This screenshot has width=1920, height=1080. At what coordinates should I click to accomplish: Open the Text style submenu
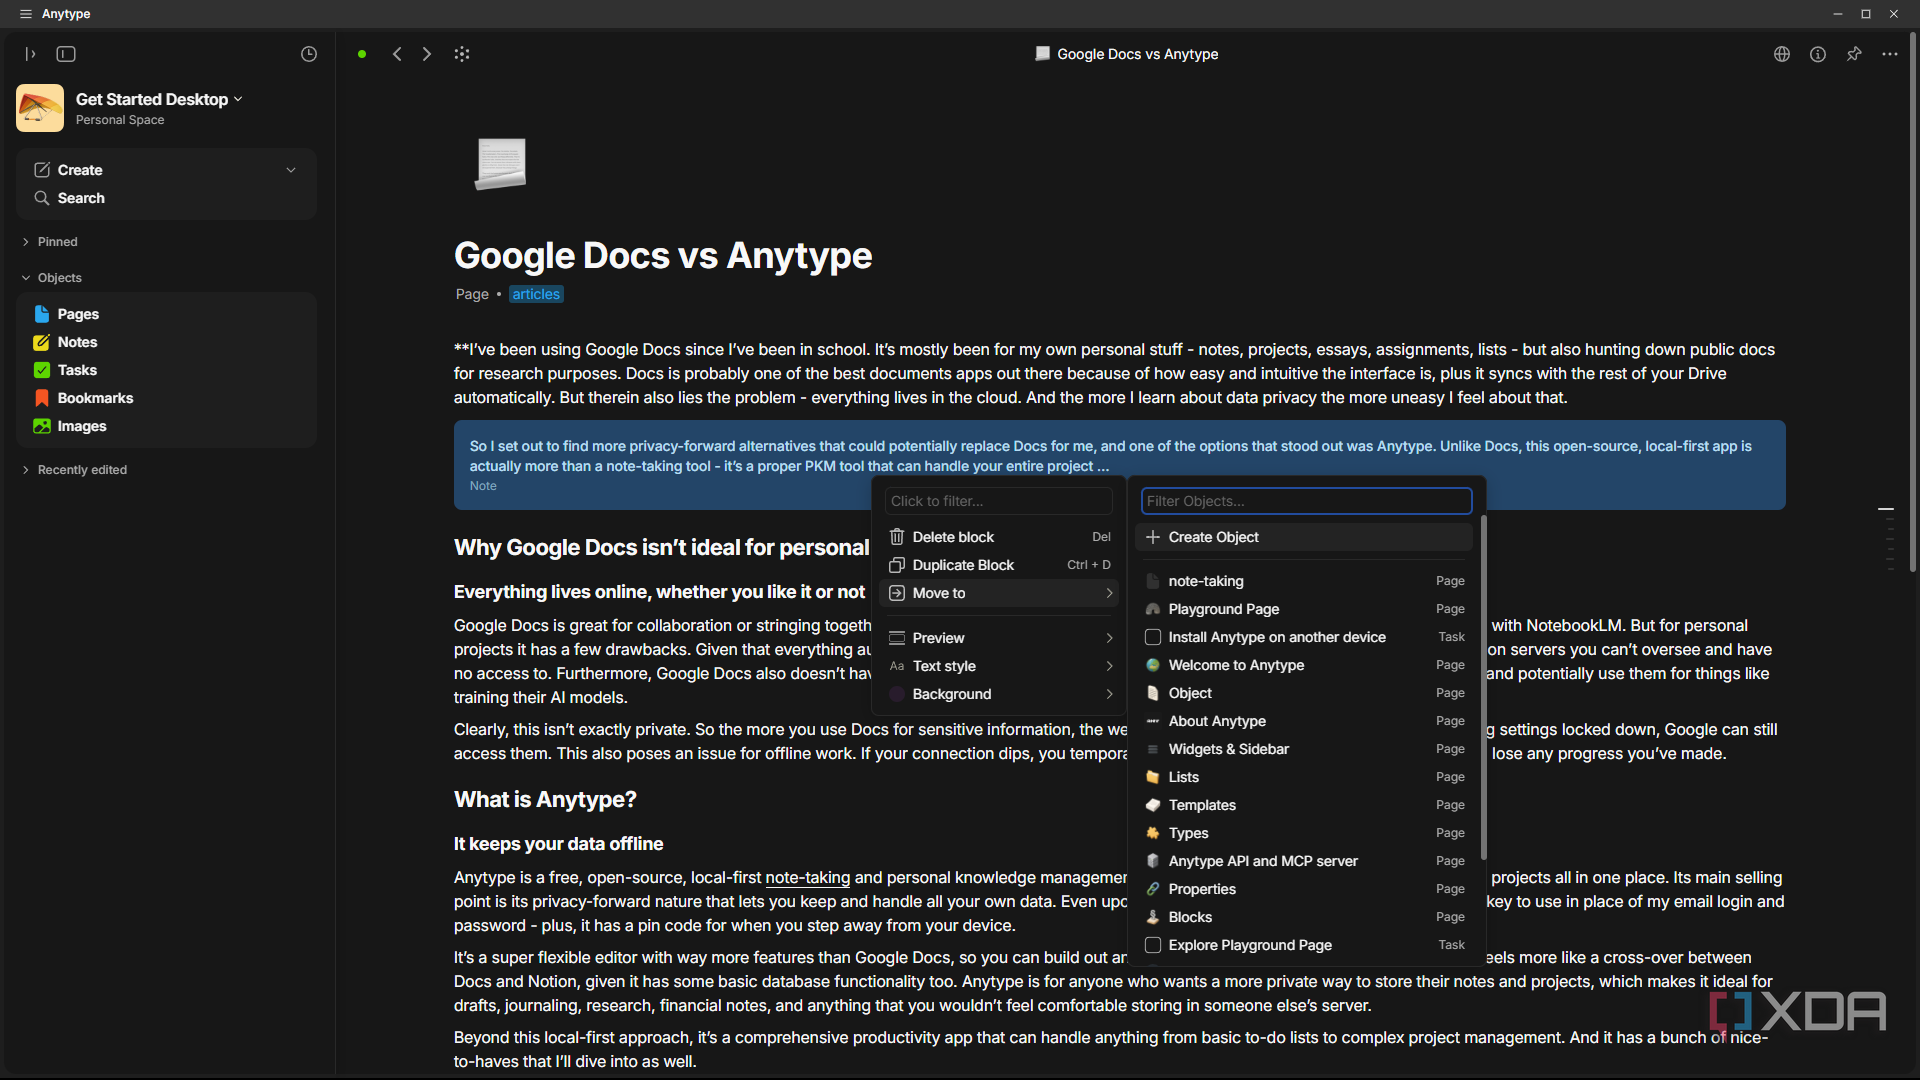coord(1000,666)
